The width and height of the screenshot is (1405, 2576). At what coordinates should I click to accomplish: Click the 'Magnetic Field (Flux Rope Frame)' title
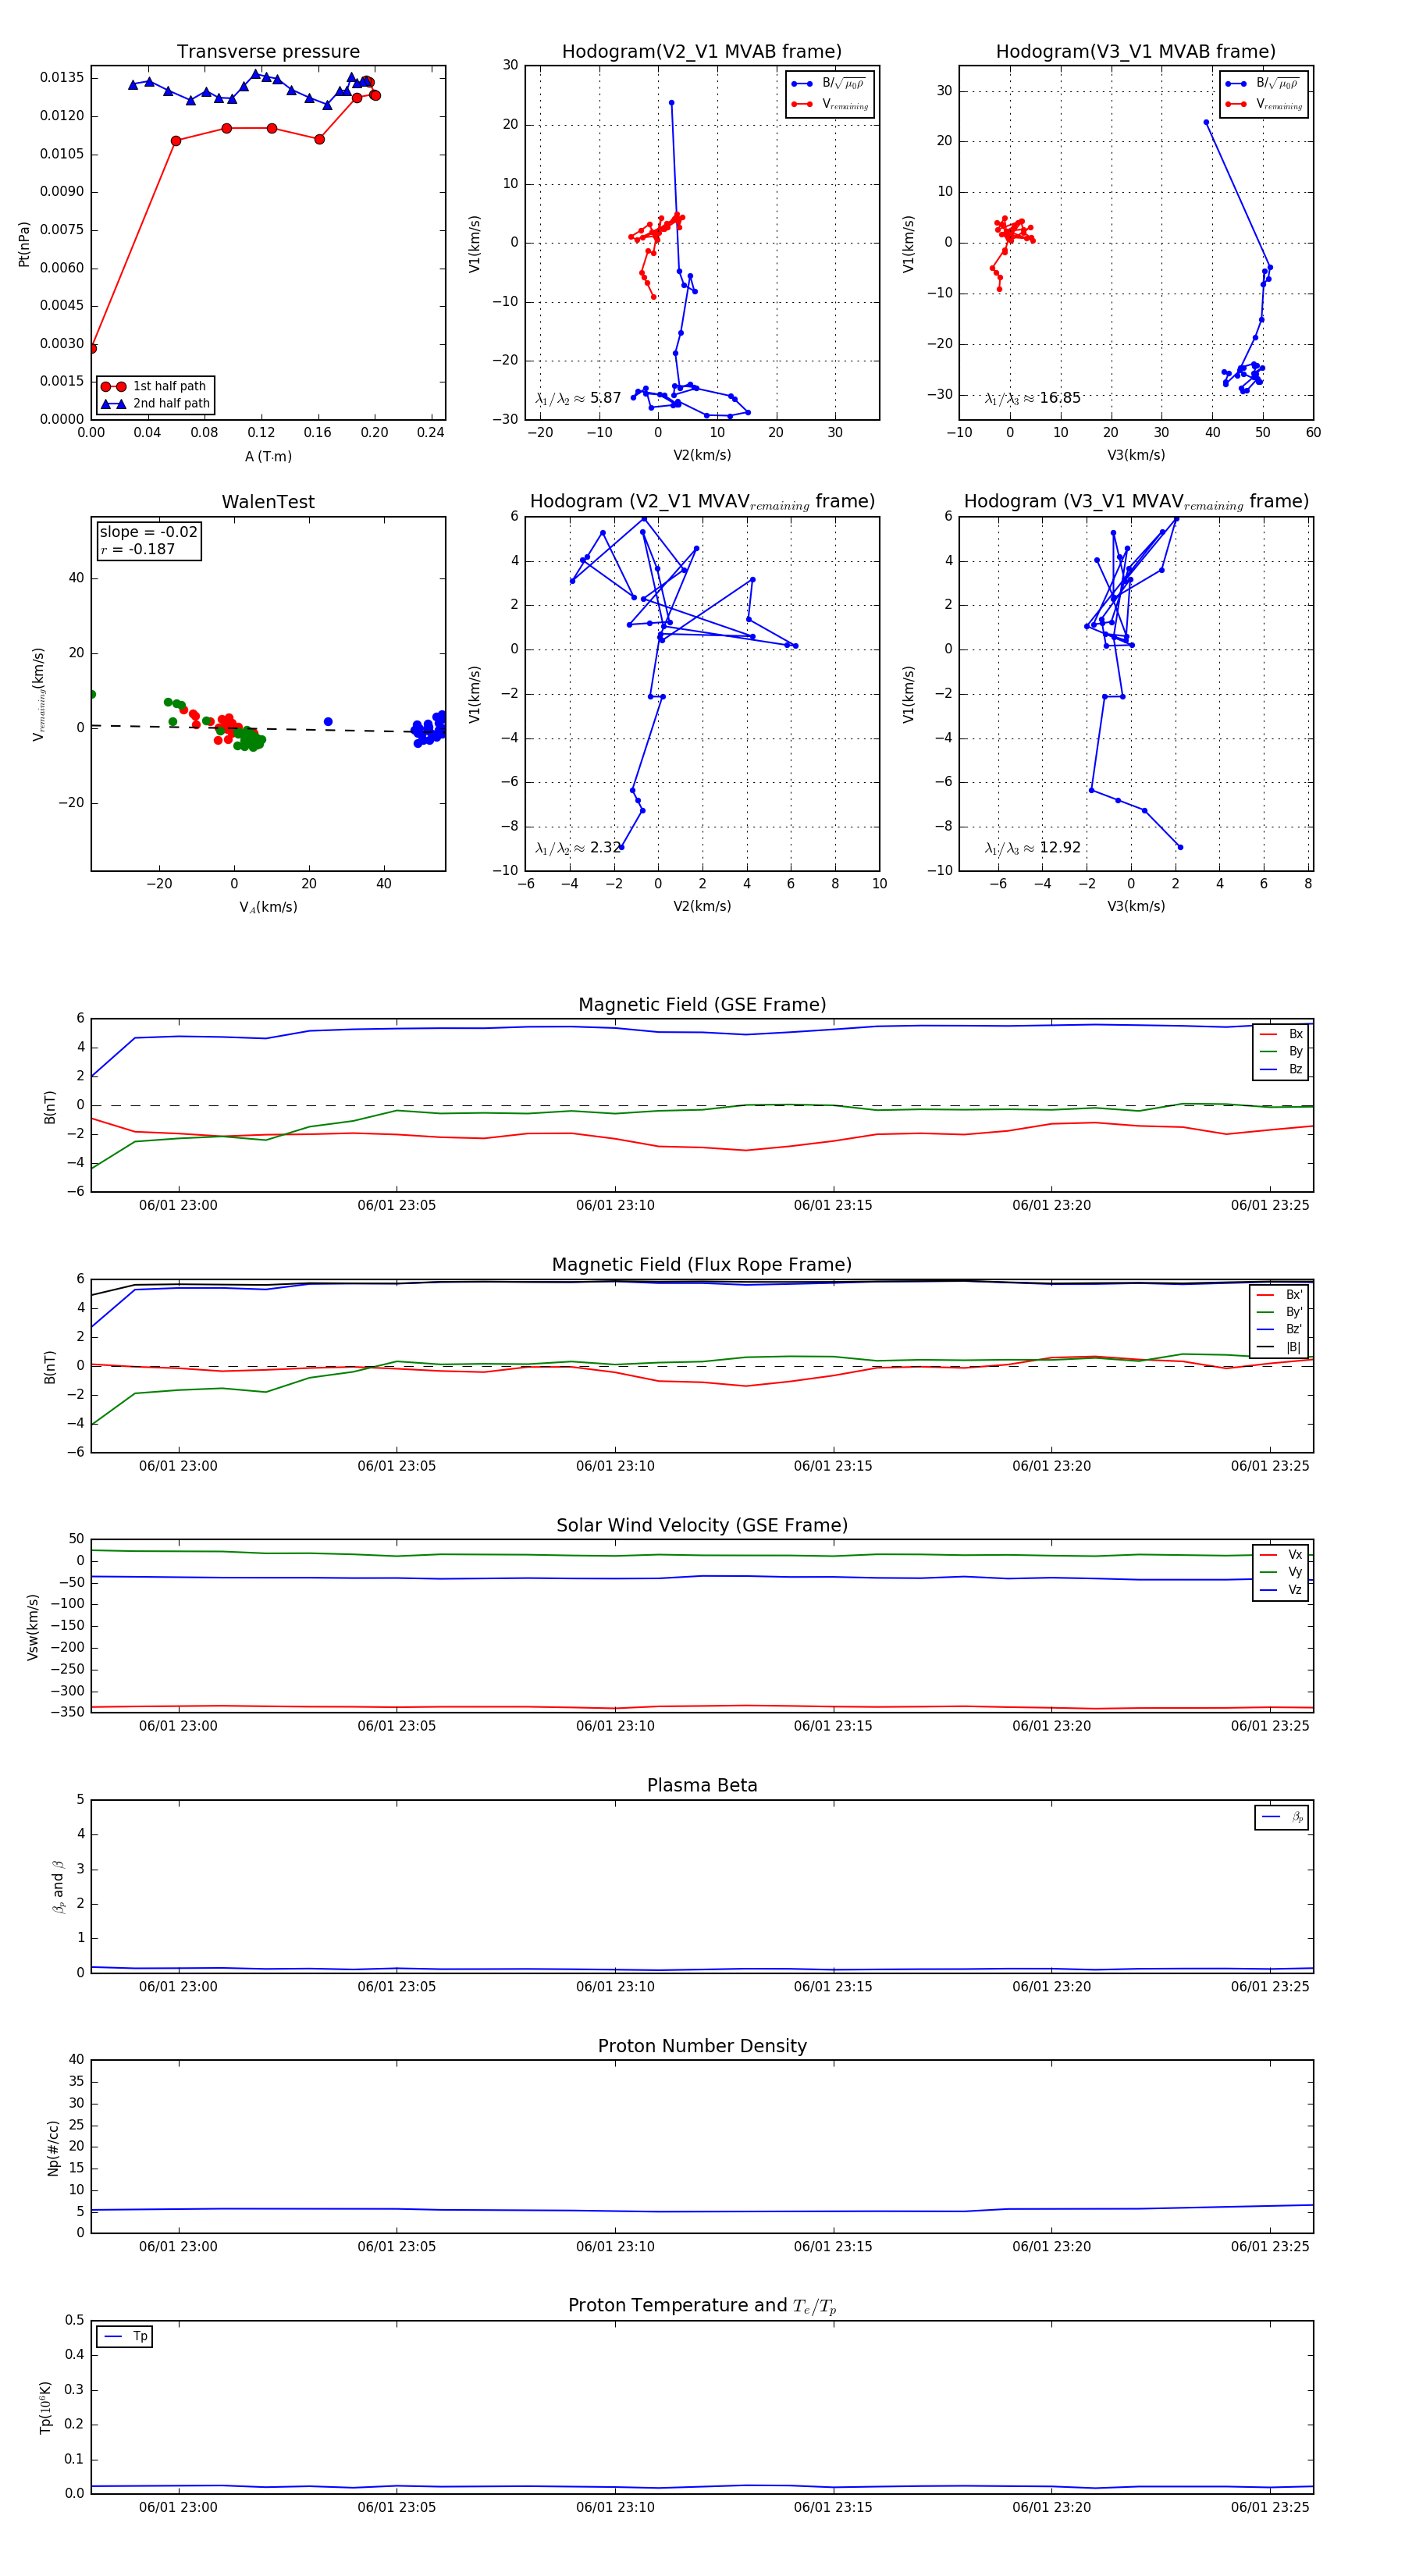point(702,1265)
